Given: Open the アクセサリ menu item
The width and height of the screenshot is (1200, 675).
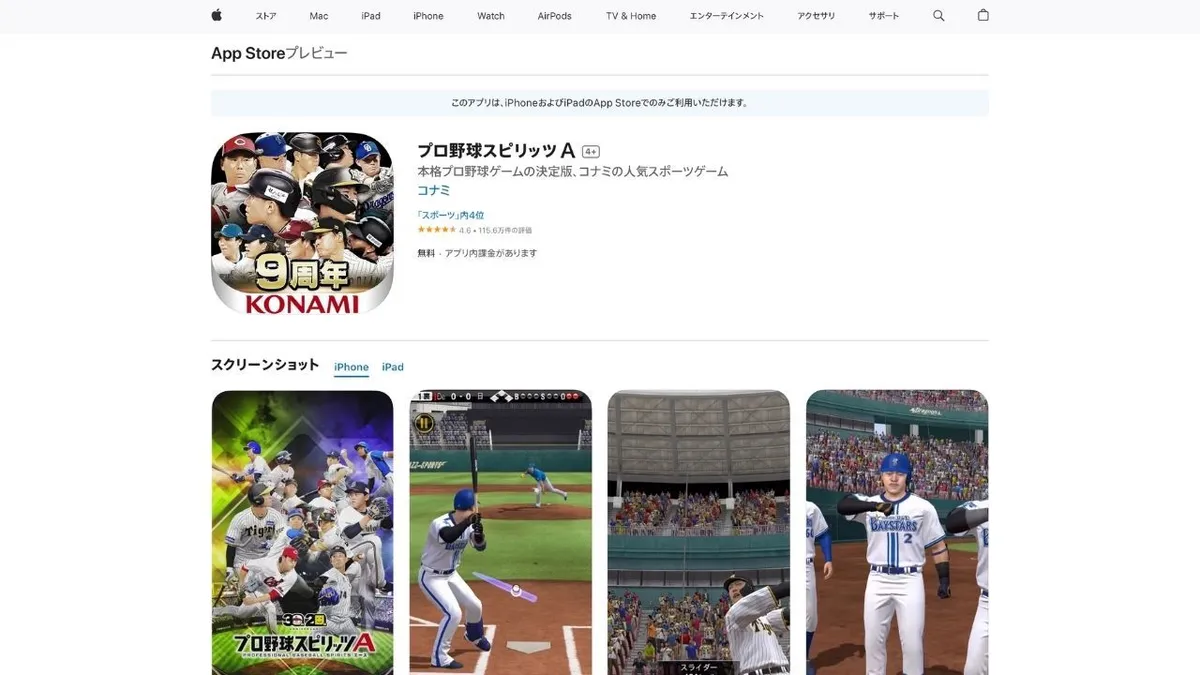Looking at the screenshot, I should pos(816,16).
